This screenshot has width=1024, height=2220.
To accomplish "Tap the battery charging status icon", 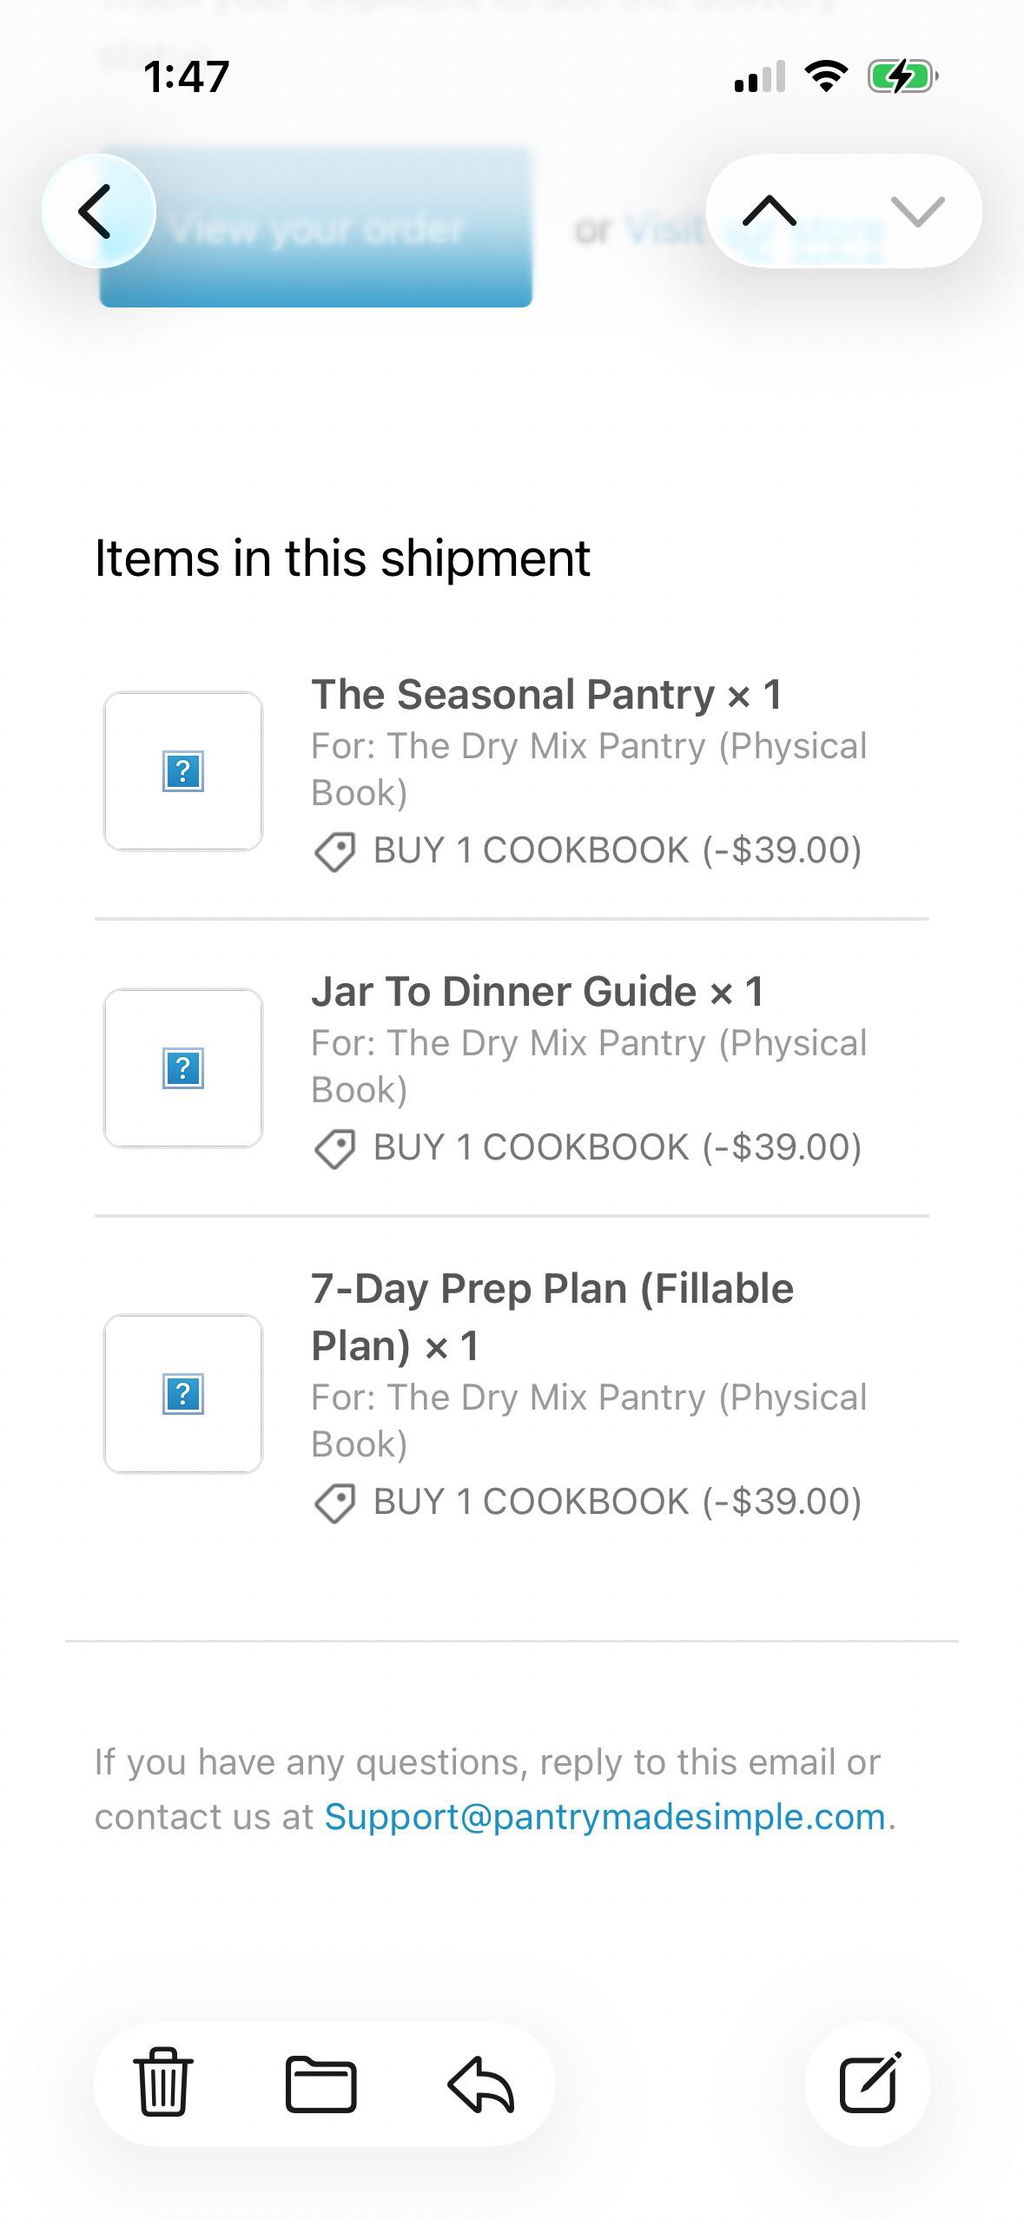I will pos(903,76).
